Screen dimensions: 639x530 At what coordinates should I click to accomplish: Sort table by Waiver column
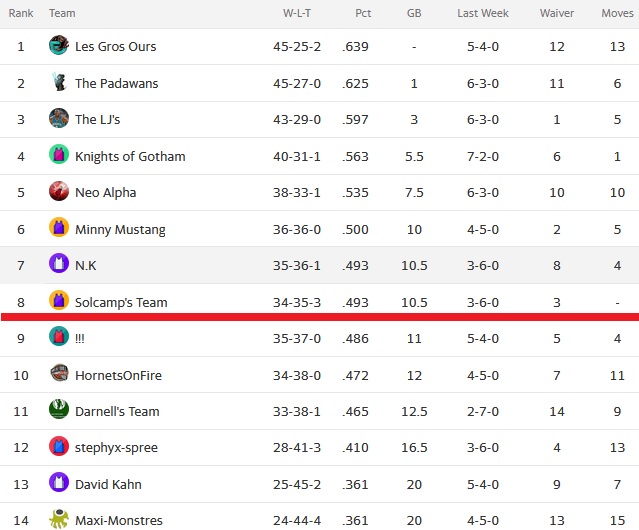coord(557,13)
